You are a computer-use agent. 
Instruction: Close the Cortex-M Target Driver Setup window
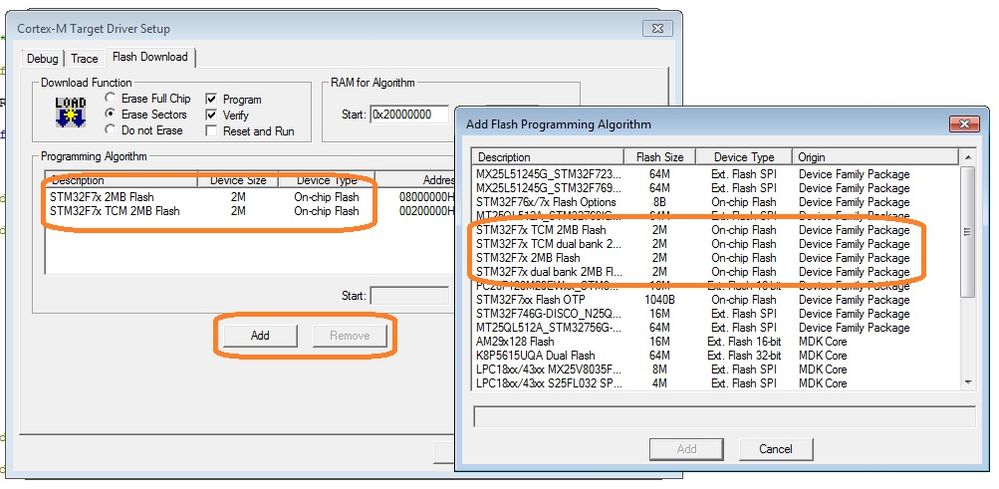[x=658, y=29]
